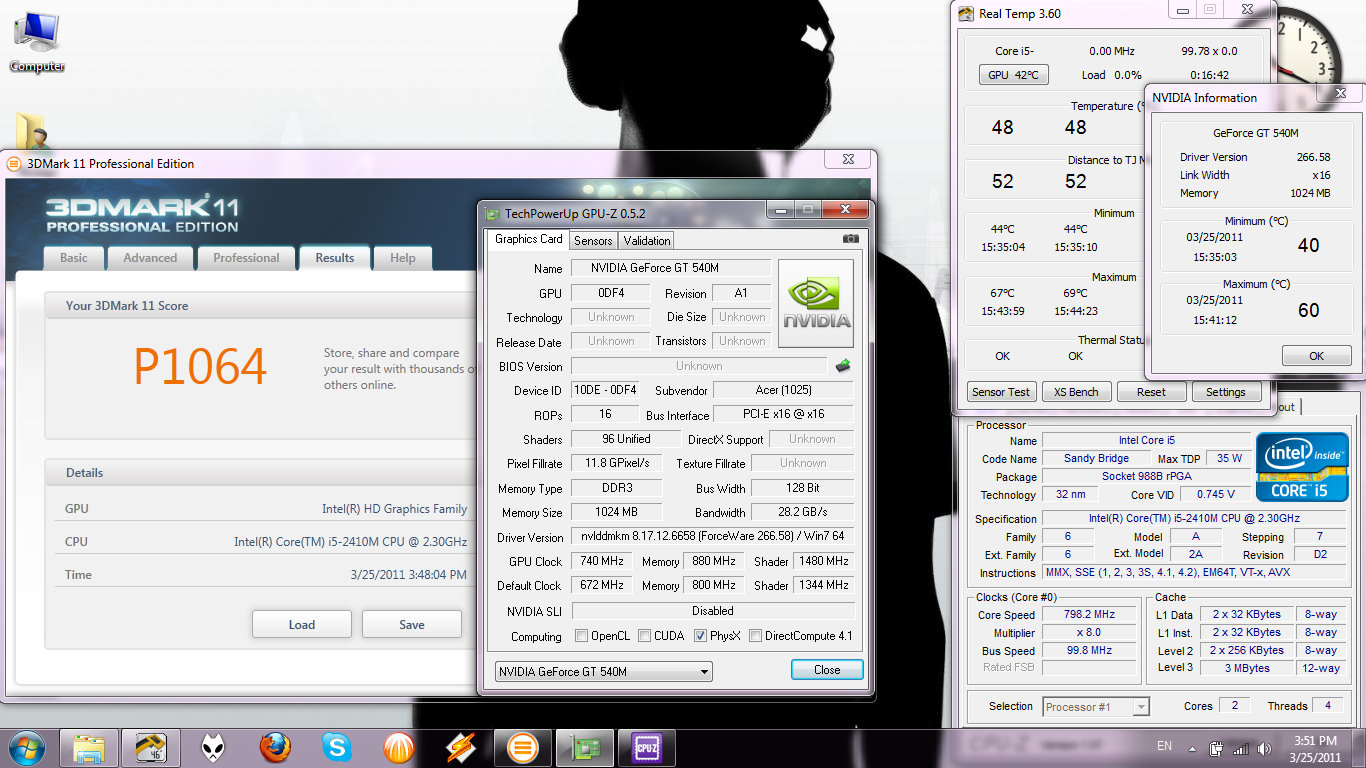
Task: Open the network signal tray icon
Action: (1241, 748)
